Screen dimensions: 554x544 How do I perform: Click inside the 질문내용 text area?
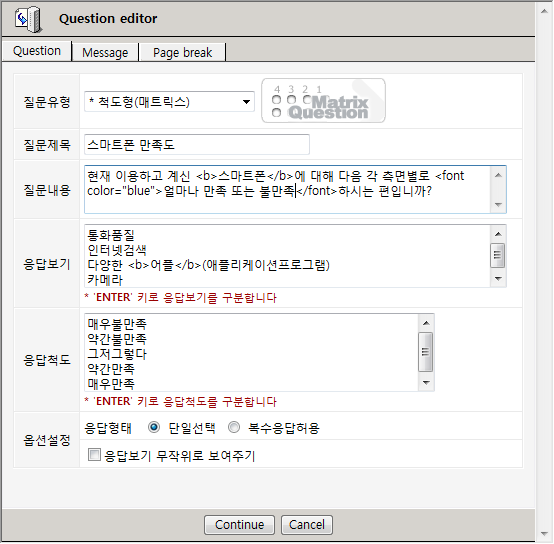pos(295,189)
